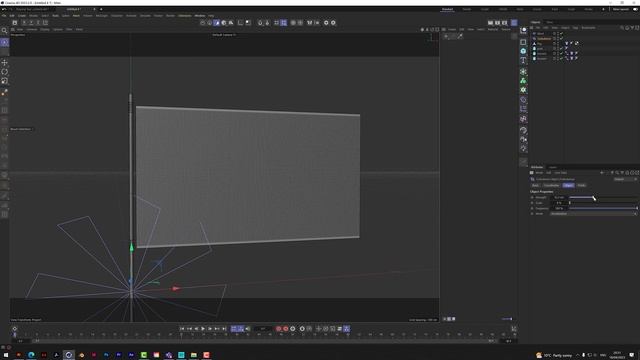
Task: Toggle the Strength parameter animation dot
Action: (x=532, y=198)
